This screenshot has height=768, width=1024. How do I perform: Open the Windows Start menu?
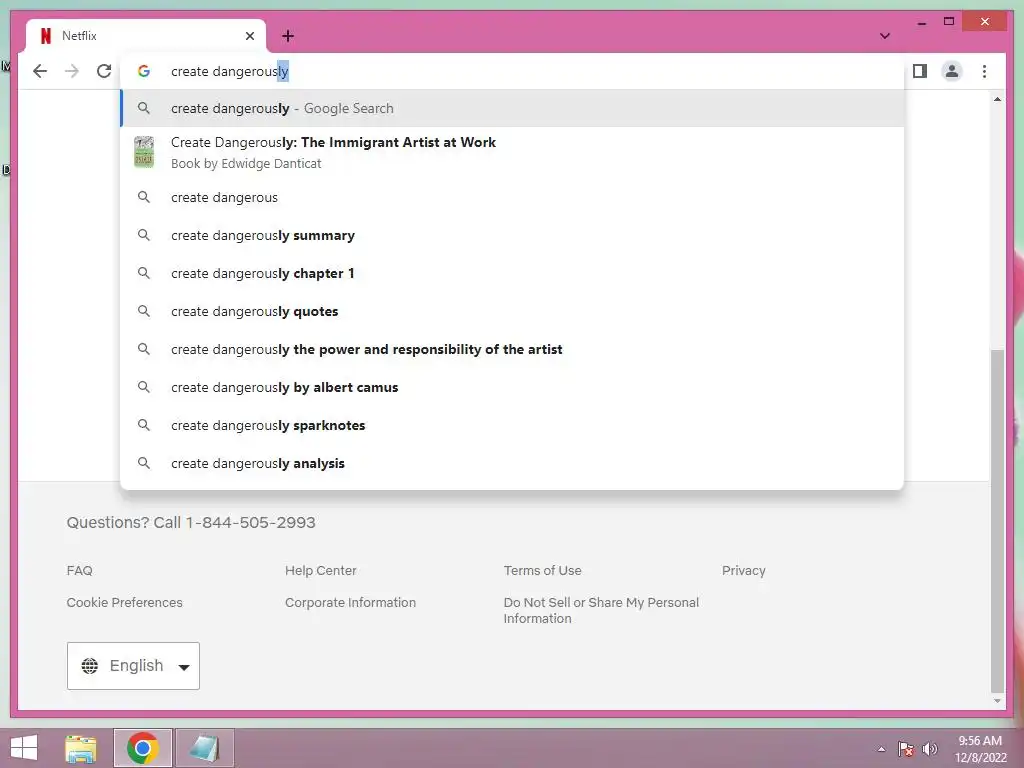pos(24,748)
